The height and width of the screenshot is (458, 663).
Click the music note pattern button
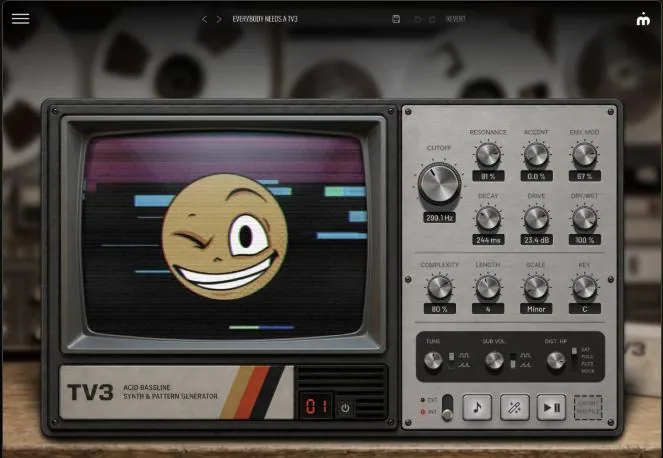coord(477,407)
